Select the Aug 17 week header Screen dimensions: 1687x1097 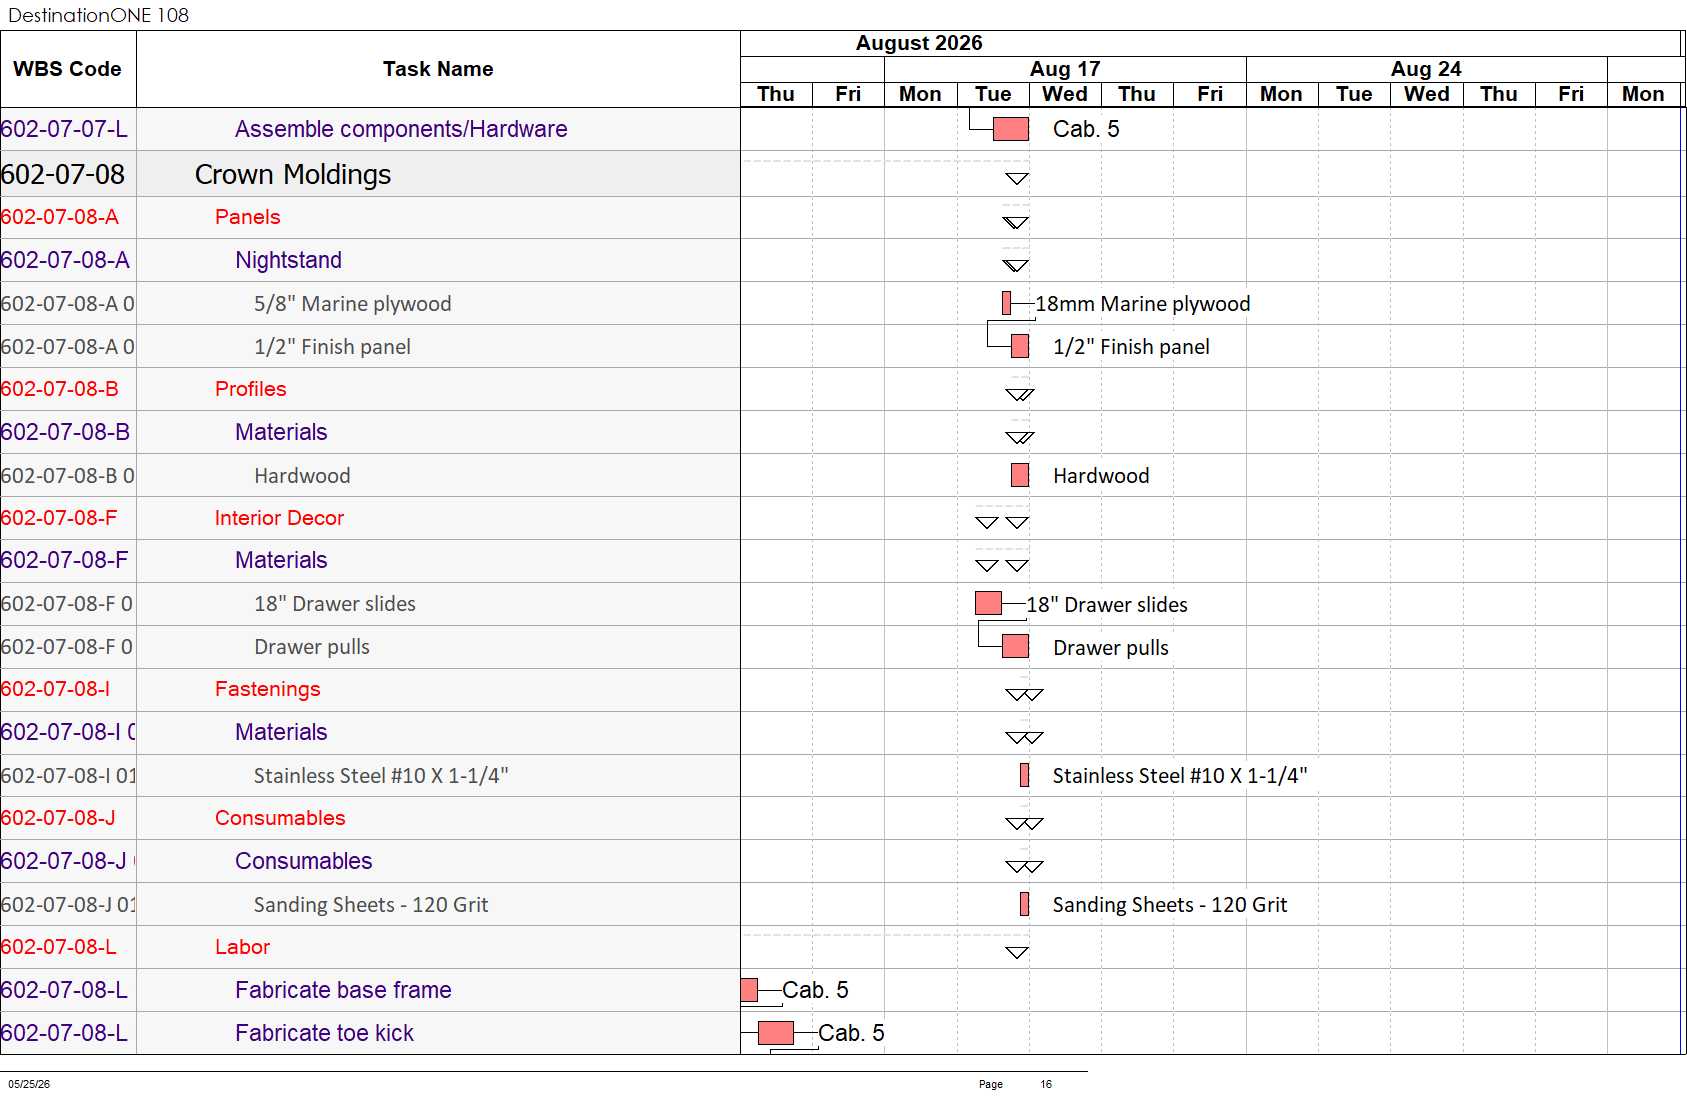tap(1065, 69)
